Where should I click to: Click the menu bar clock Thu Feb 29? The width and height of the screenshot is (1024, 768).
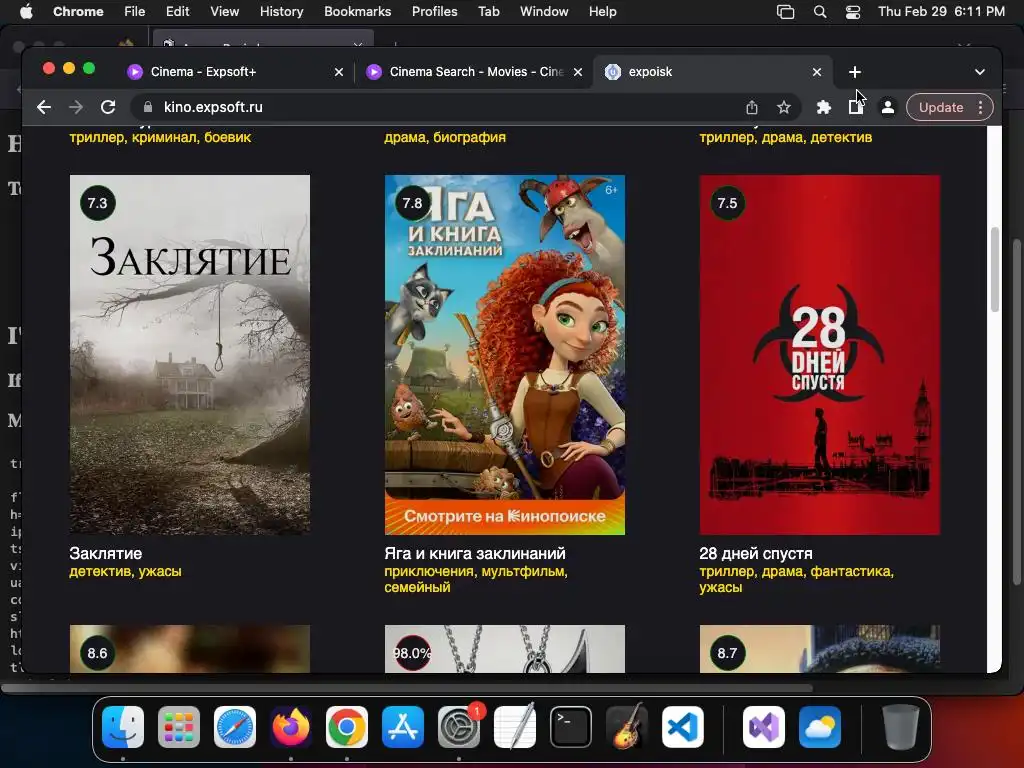click(x=941, y=12)
